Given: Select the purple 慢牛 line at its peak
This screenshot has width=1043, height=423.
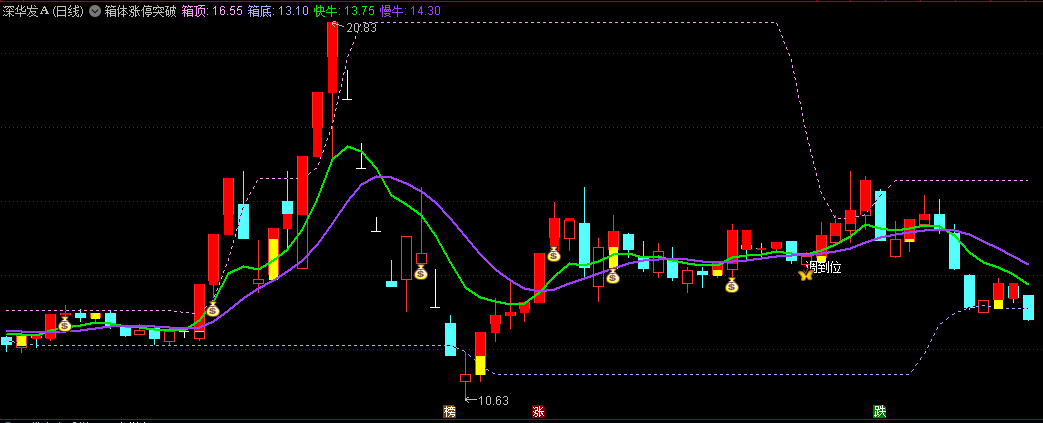Looking at the screenshot, I should (383, 177).
